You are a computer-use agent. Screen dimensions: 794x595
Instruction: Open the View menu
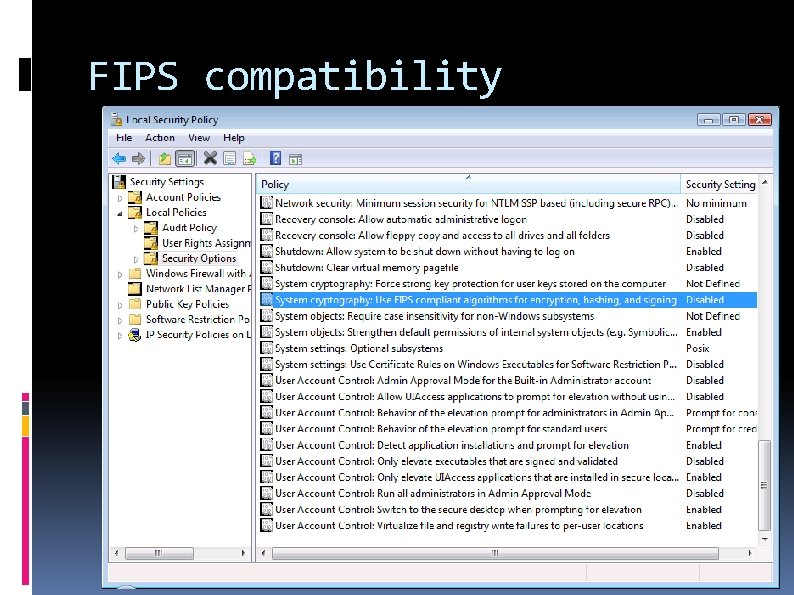[x=199, y=138]
